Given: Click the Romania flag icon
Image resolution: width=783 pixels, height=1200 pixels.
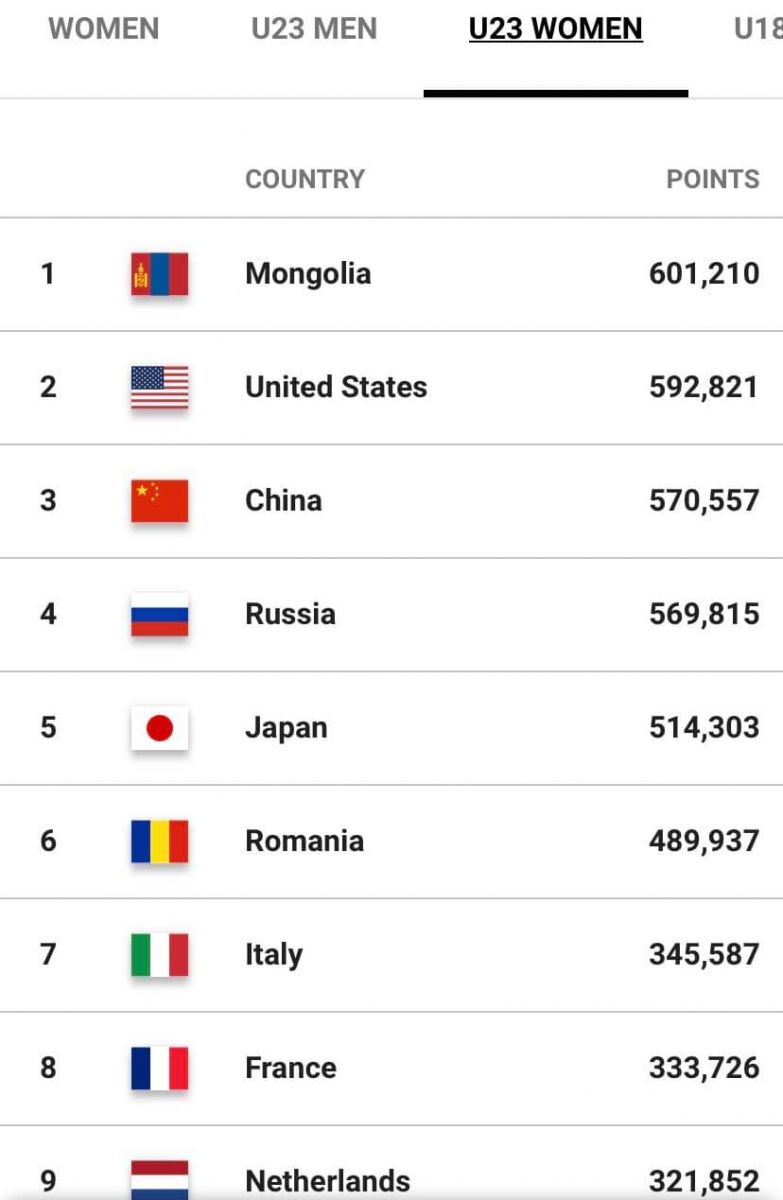Looking at the screenshot, I should pos(159,841).
